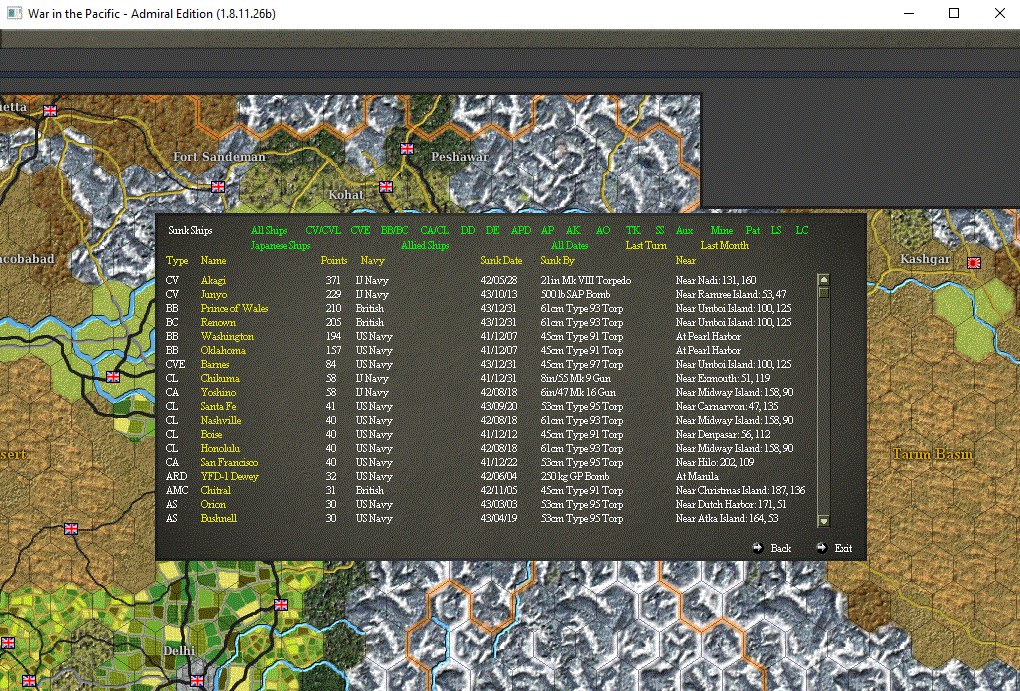The height and width of the screenshot is (691, 1020).
Task: Sort the list by Type column
Action: click(177, 261)
